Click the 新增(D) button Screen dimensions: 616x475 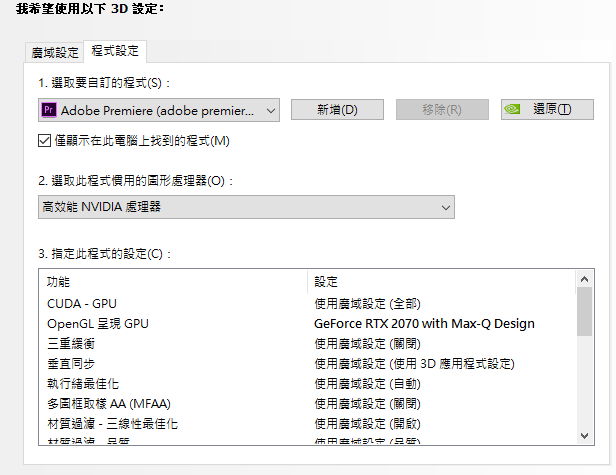337,109
